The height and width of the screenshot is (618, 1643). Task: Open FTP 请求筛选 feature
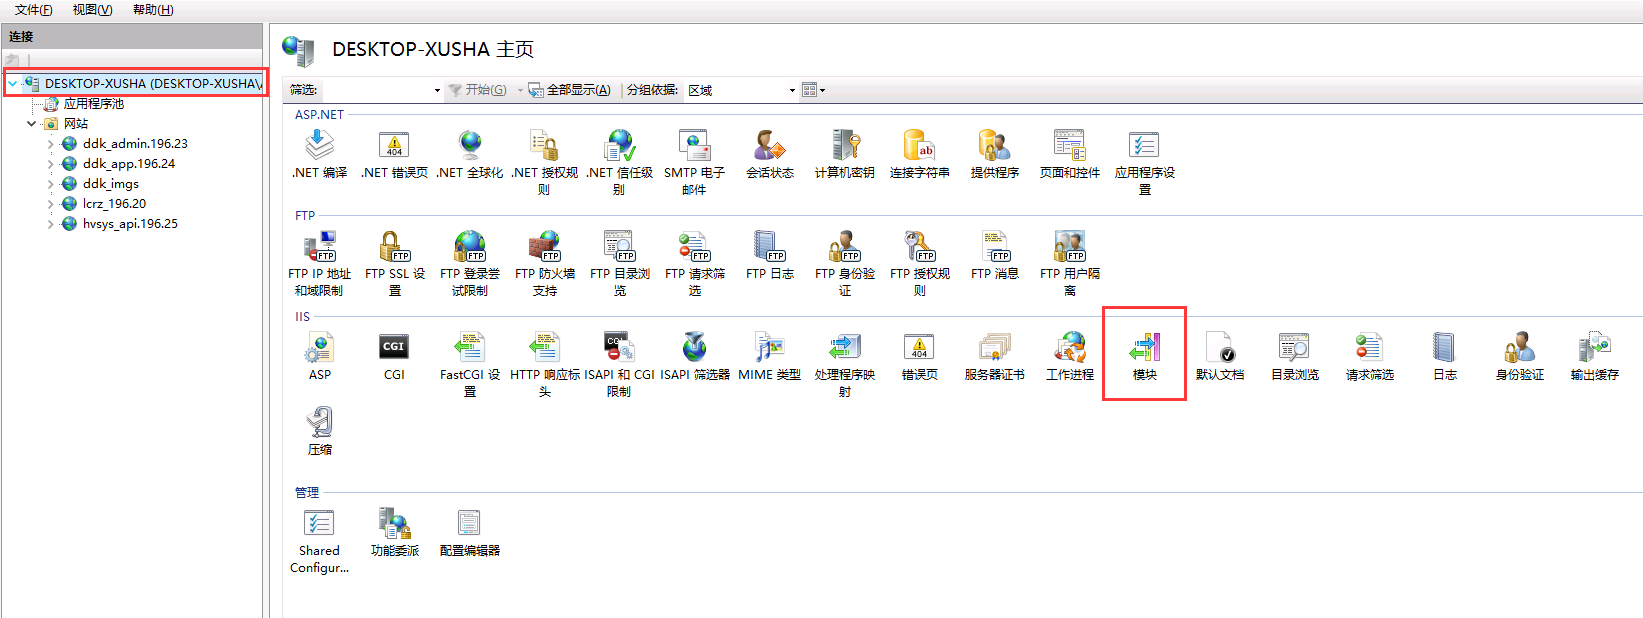[x=695, y=263]
